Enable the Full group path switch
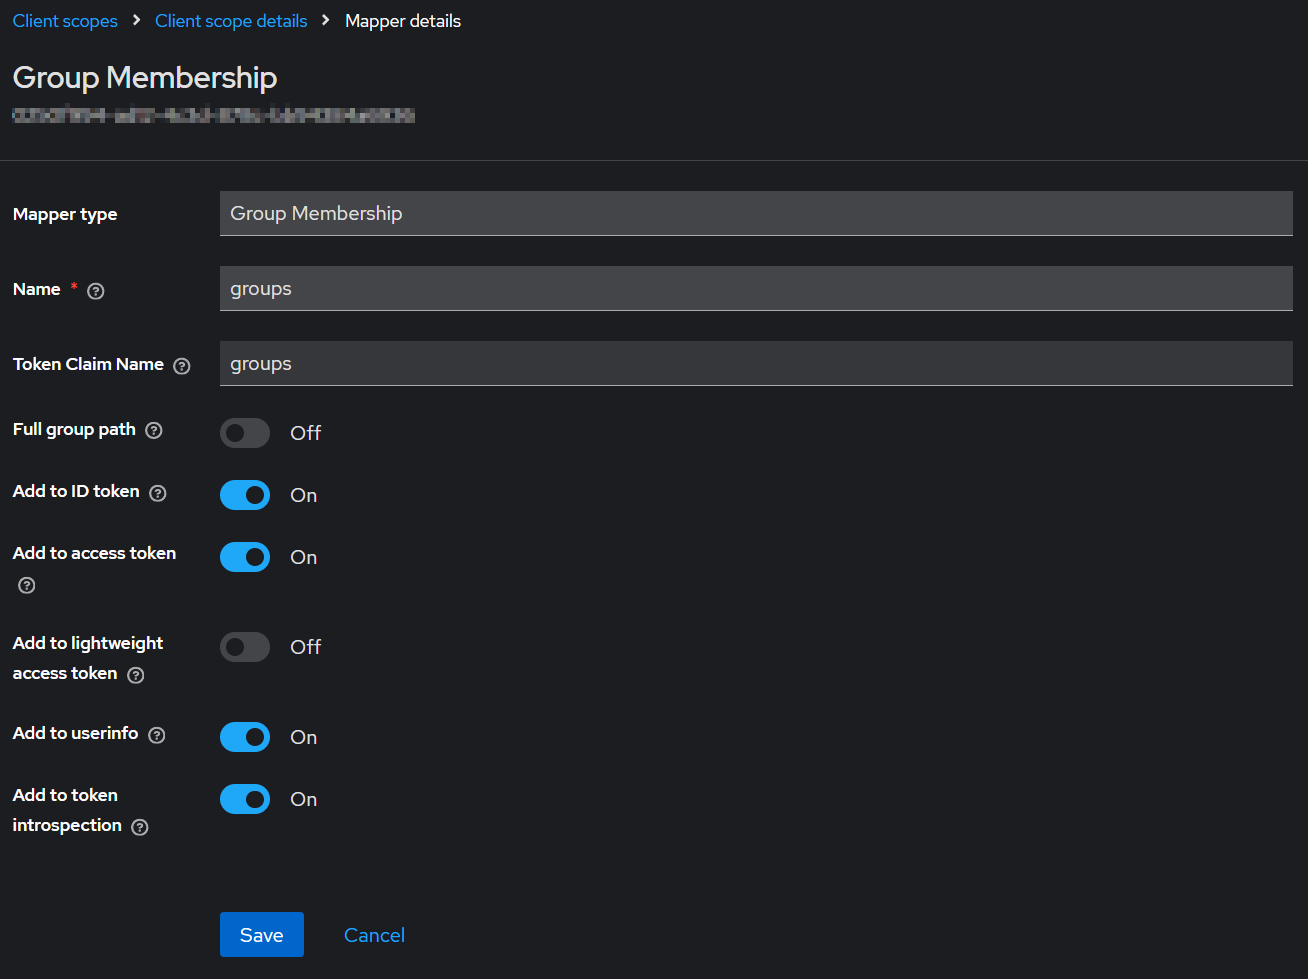The image size is (1308, 979). [x=245, y=433]
